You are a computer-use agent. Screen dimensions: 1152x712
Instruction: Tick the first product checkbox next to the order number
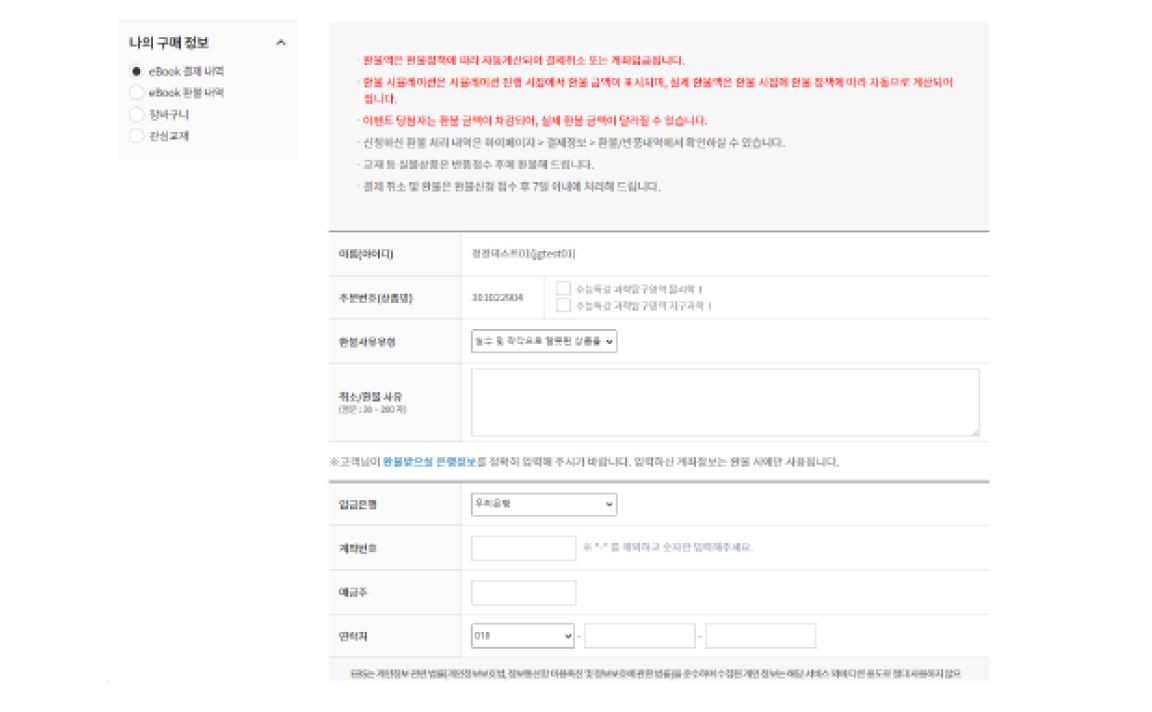click(x=564, y=288)
